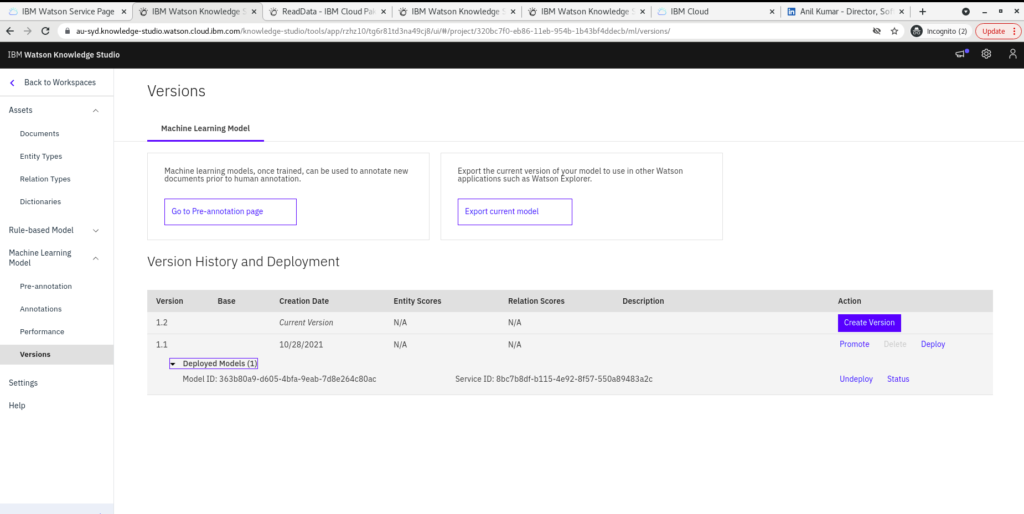
Task: Click the Create Version button
Action: [869, 322]
